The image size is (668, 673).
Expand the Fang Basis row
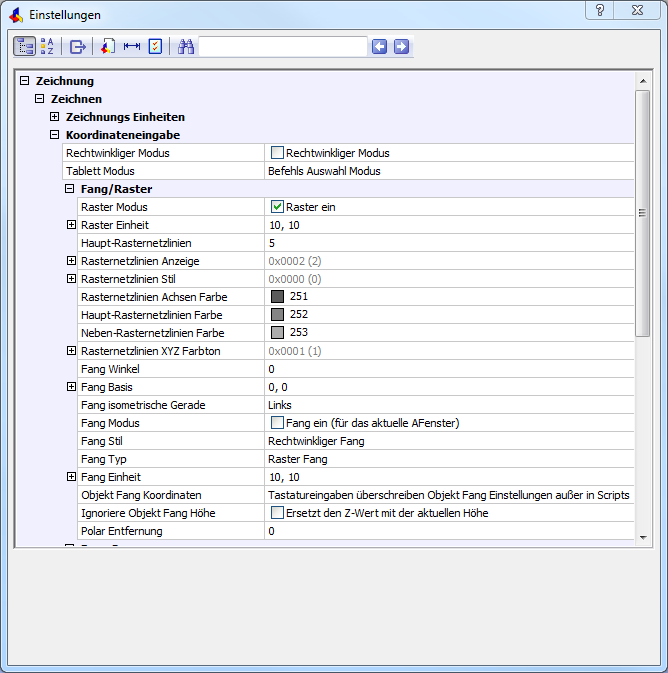point(71,387)
